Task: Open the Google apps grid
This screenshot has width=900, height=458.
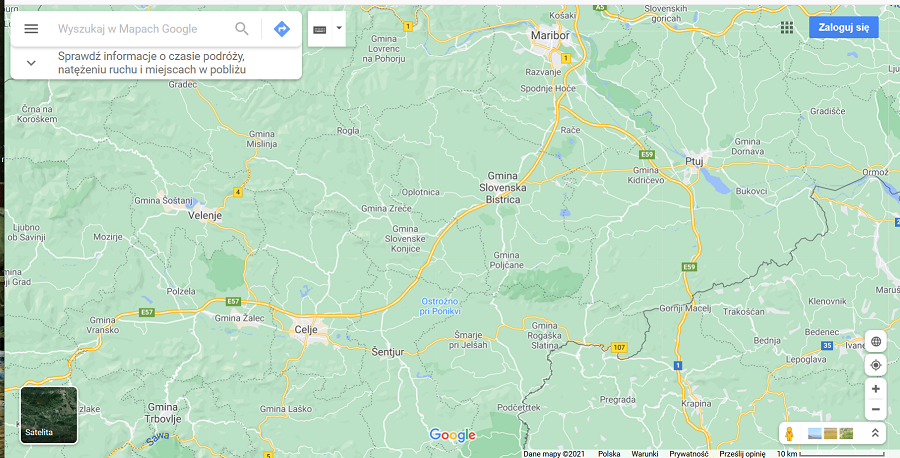Action: [787, 28]
